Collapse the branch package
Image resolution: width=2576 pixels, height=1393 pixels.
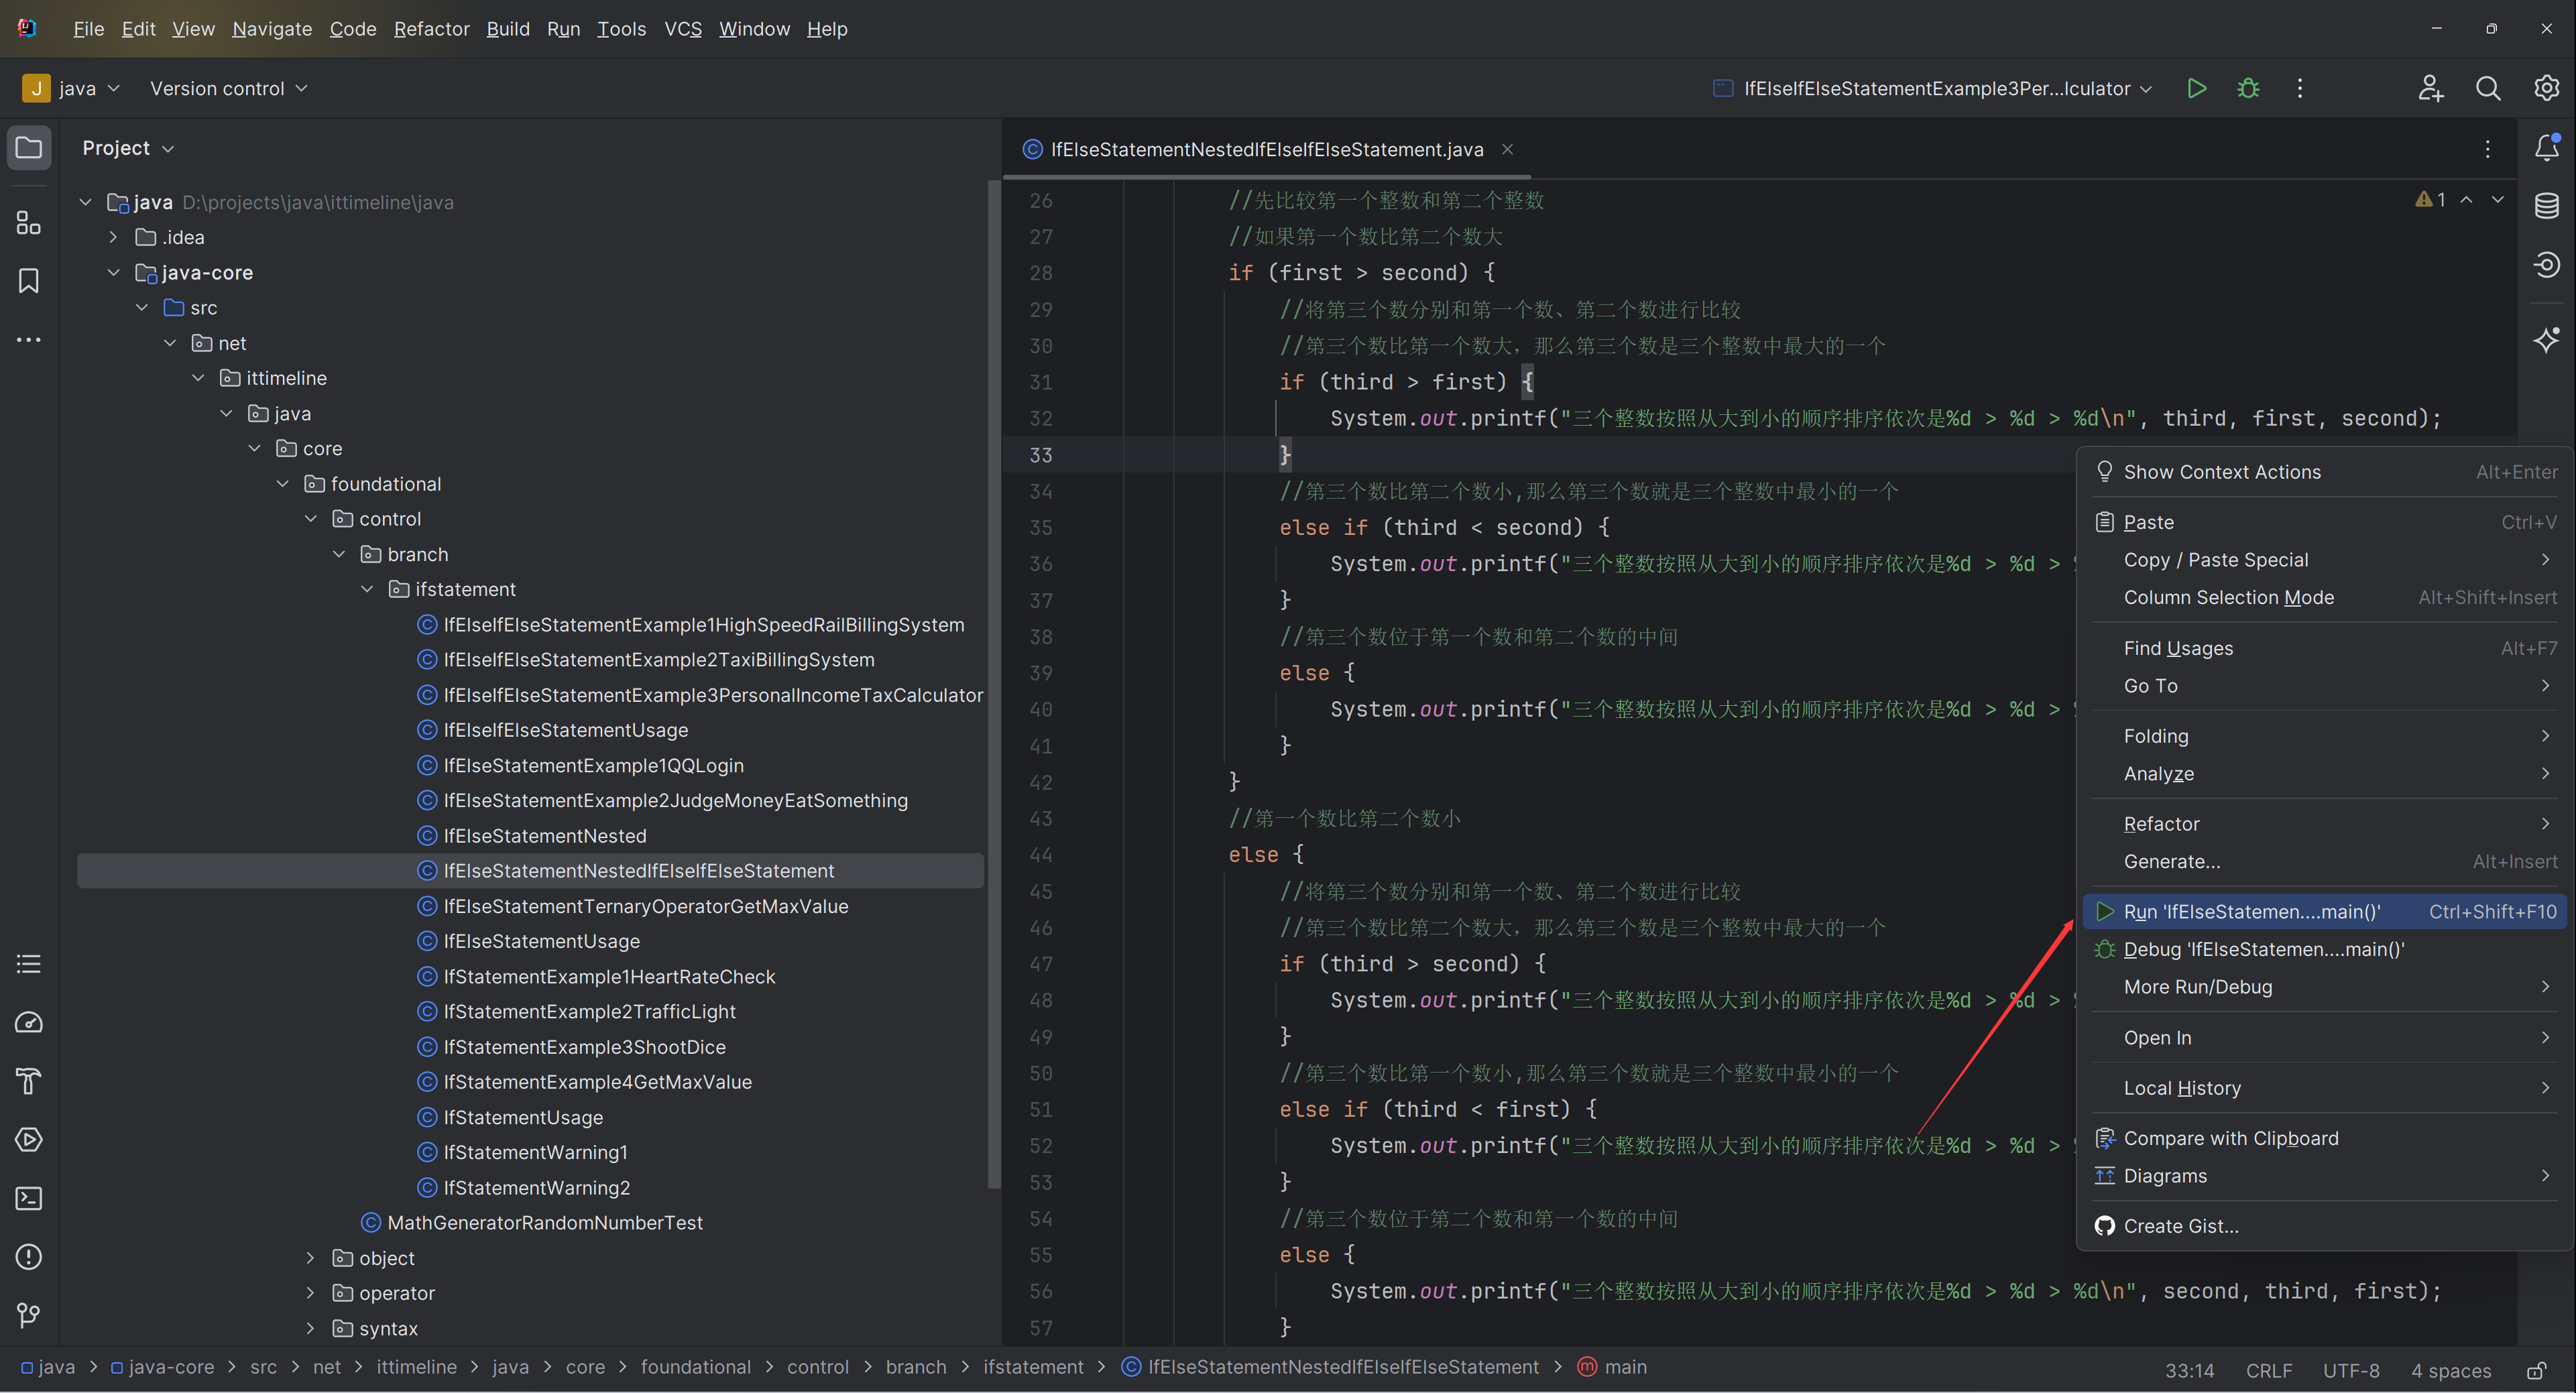point(339,554)
